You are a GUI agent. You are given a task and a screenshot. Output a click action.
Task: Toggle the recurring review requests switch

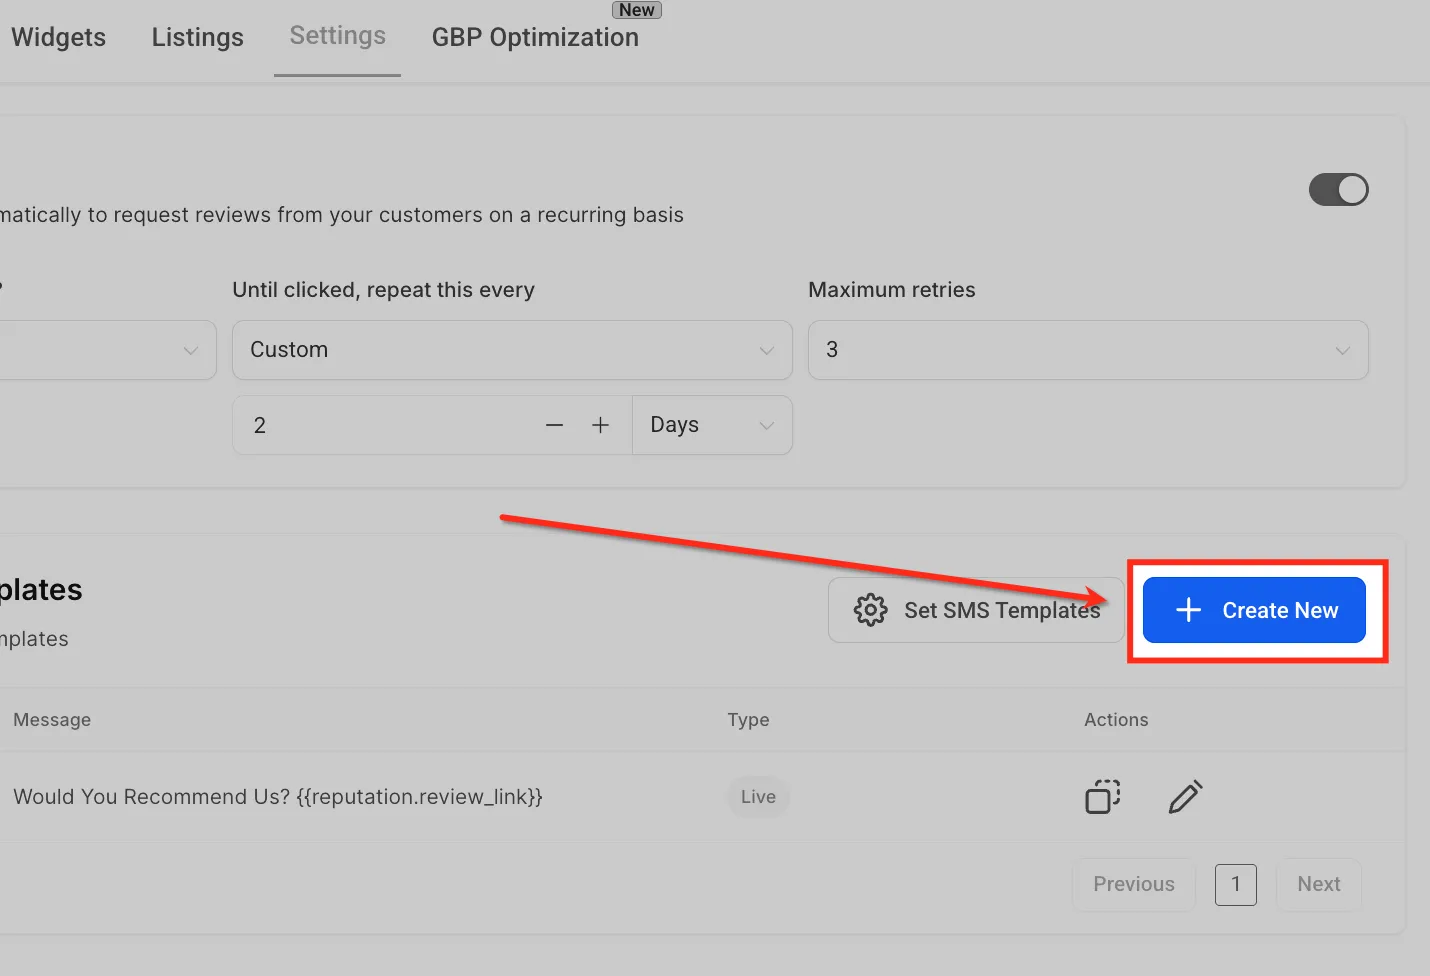point(1339,190)
